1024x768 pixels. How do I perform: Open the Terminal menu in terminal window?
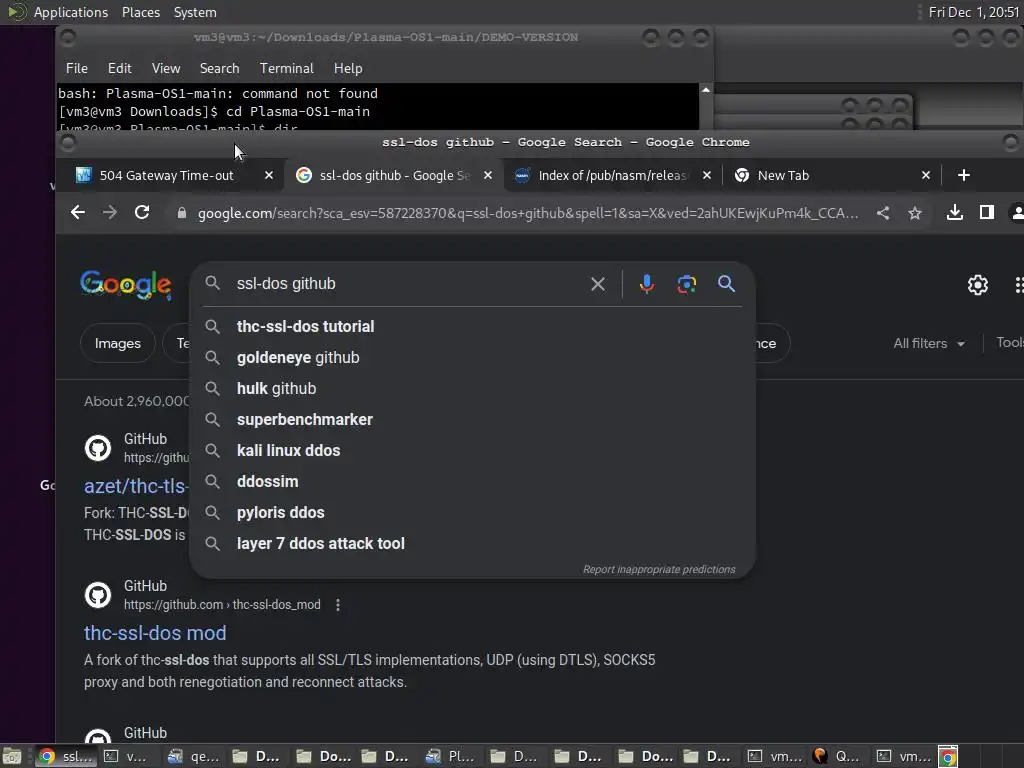(x=287, y=68)
